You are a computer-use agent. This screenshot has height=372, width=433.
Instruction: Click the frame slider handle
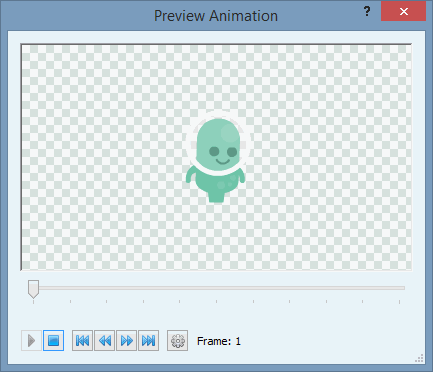tap(33, 289)
